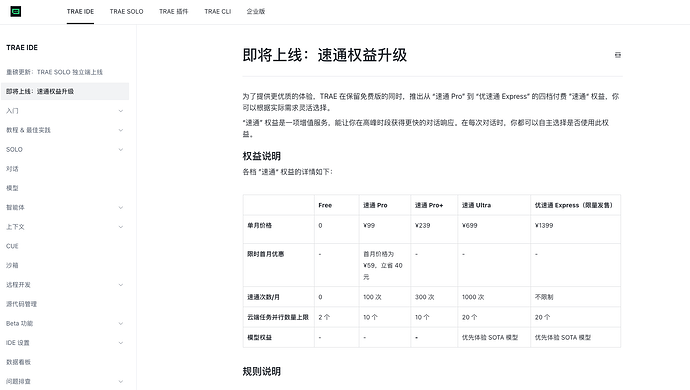Click the 权益说明 heading
The height and width of the screenshot is (390, 690).
(x=262, y=156)
